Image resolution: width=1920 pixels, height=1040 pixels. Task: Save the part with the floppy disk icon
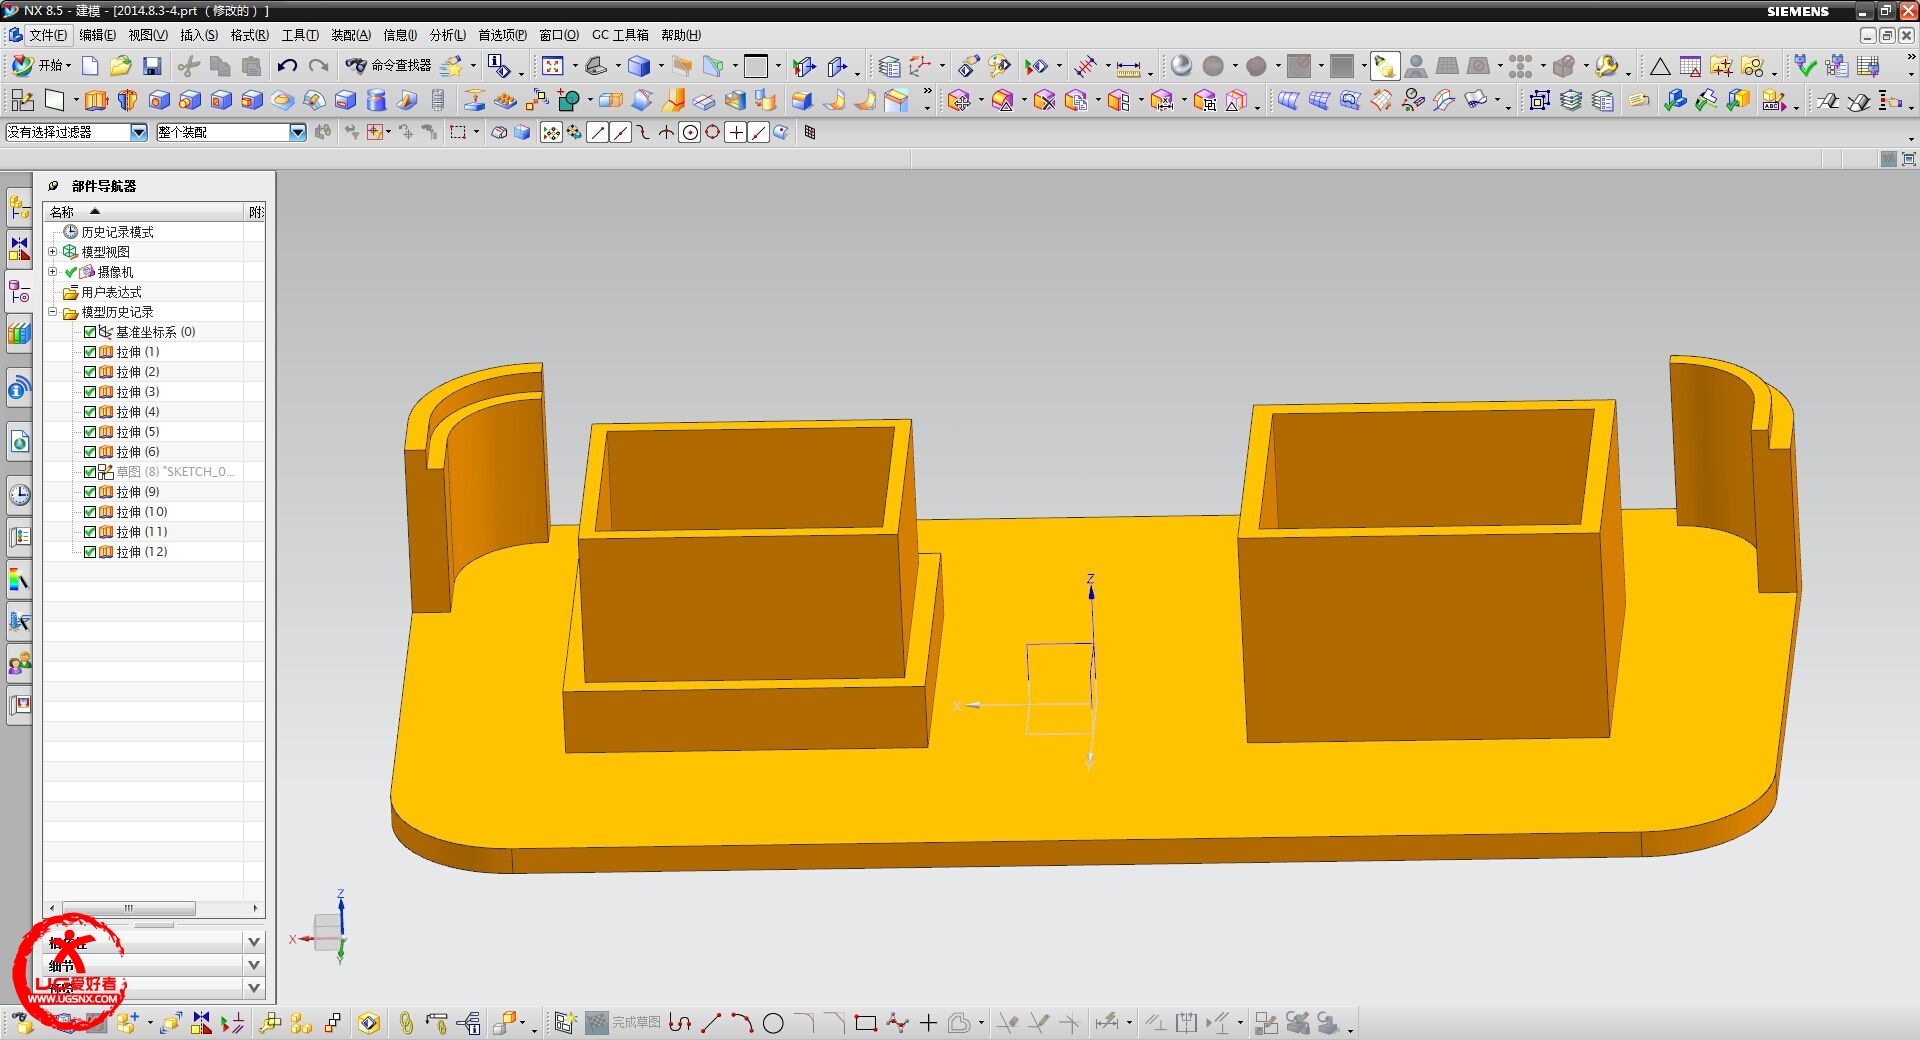pos(152,66)
